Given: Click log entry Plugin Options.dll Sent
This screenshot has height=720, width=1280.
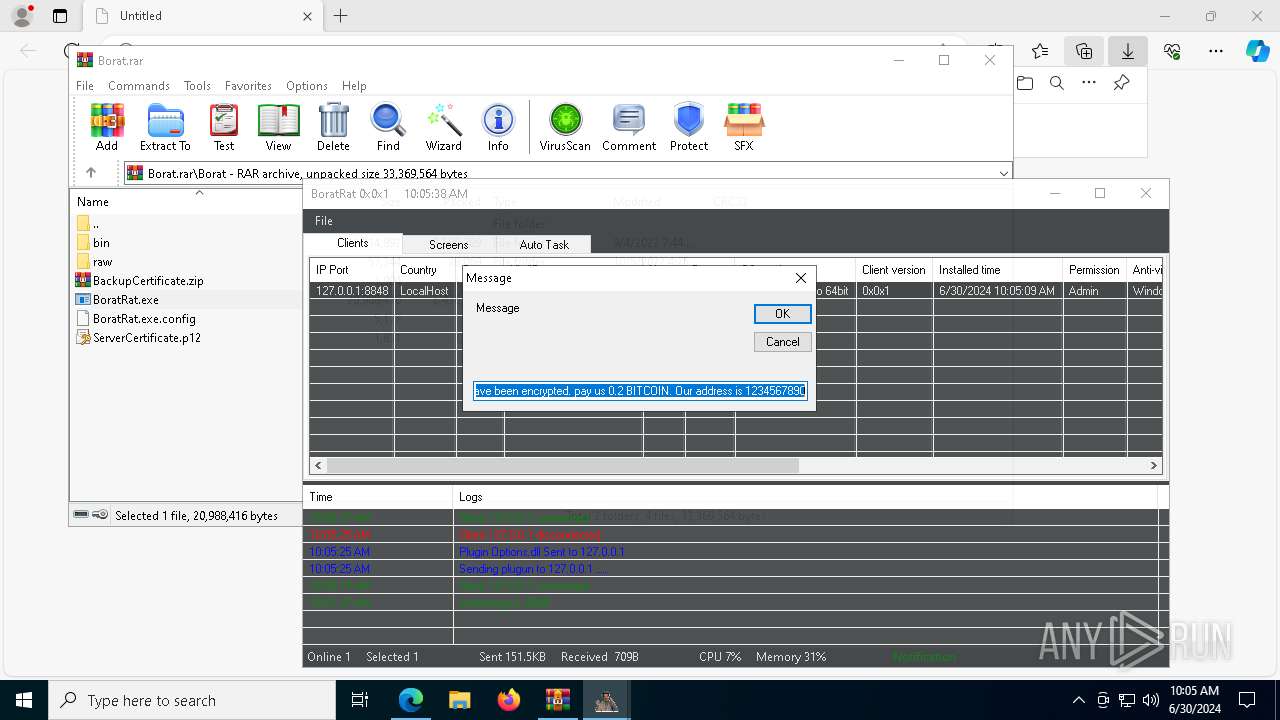Looking at the screenshot, I should pyautogui.click(x=542, y=551).
